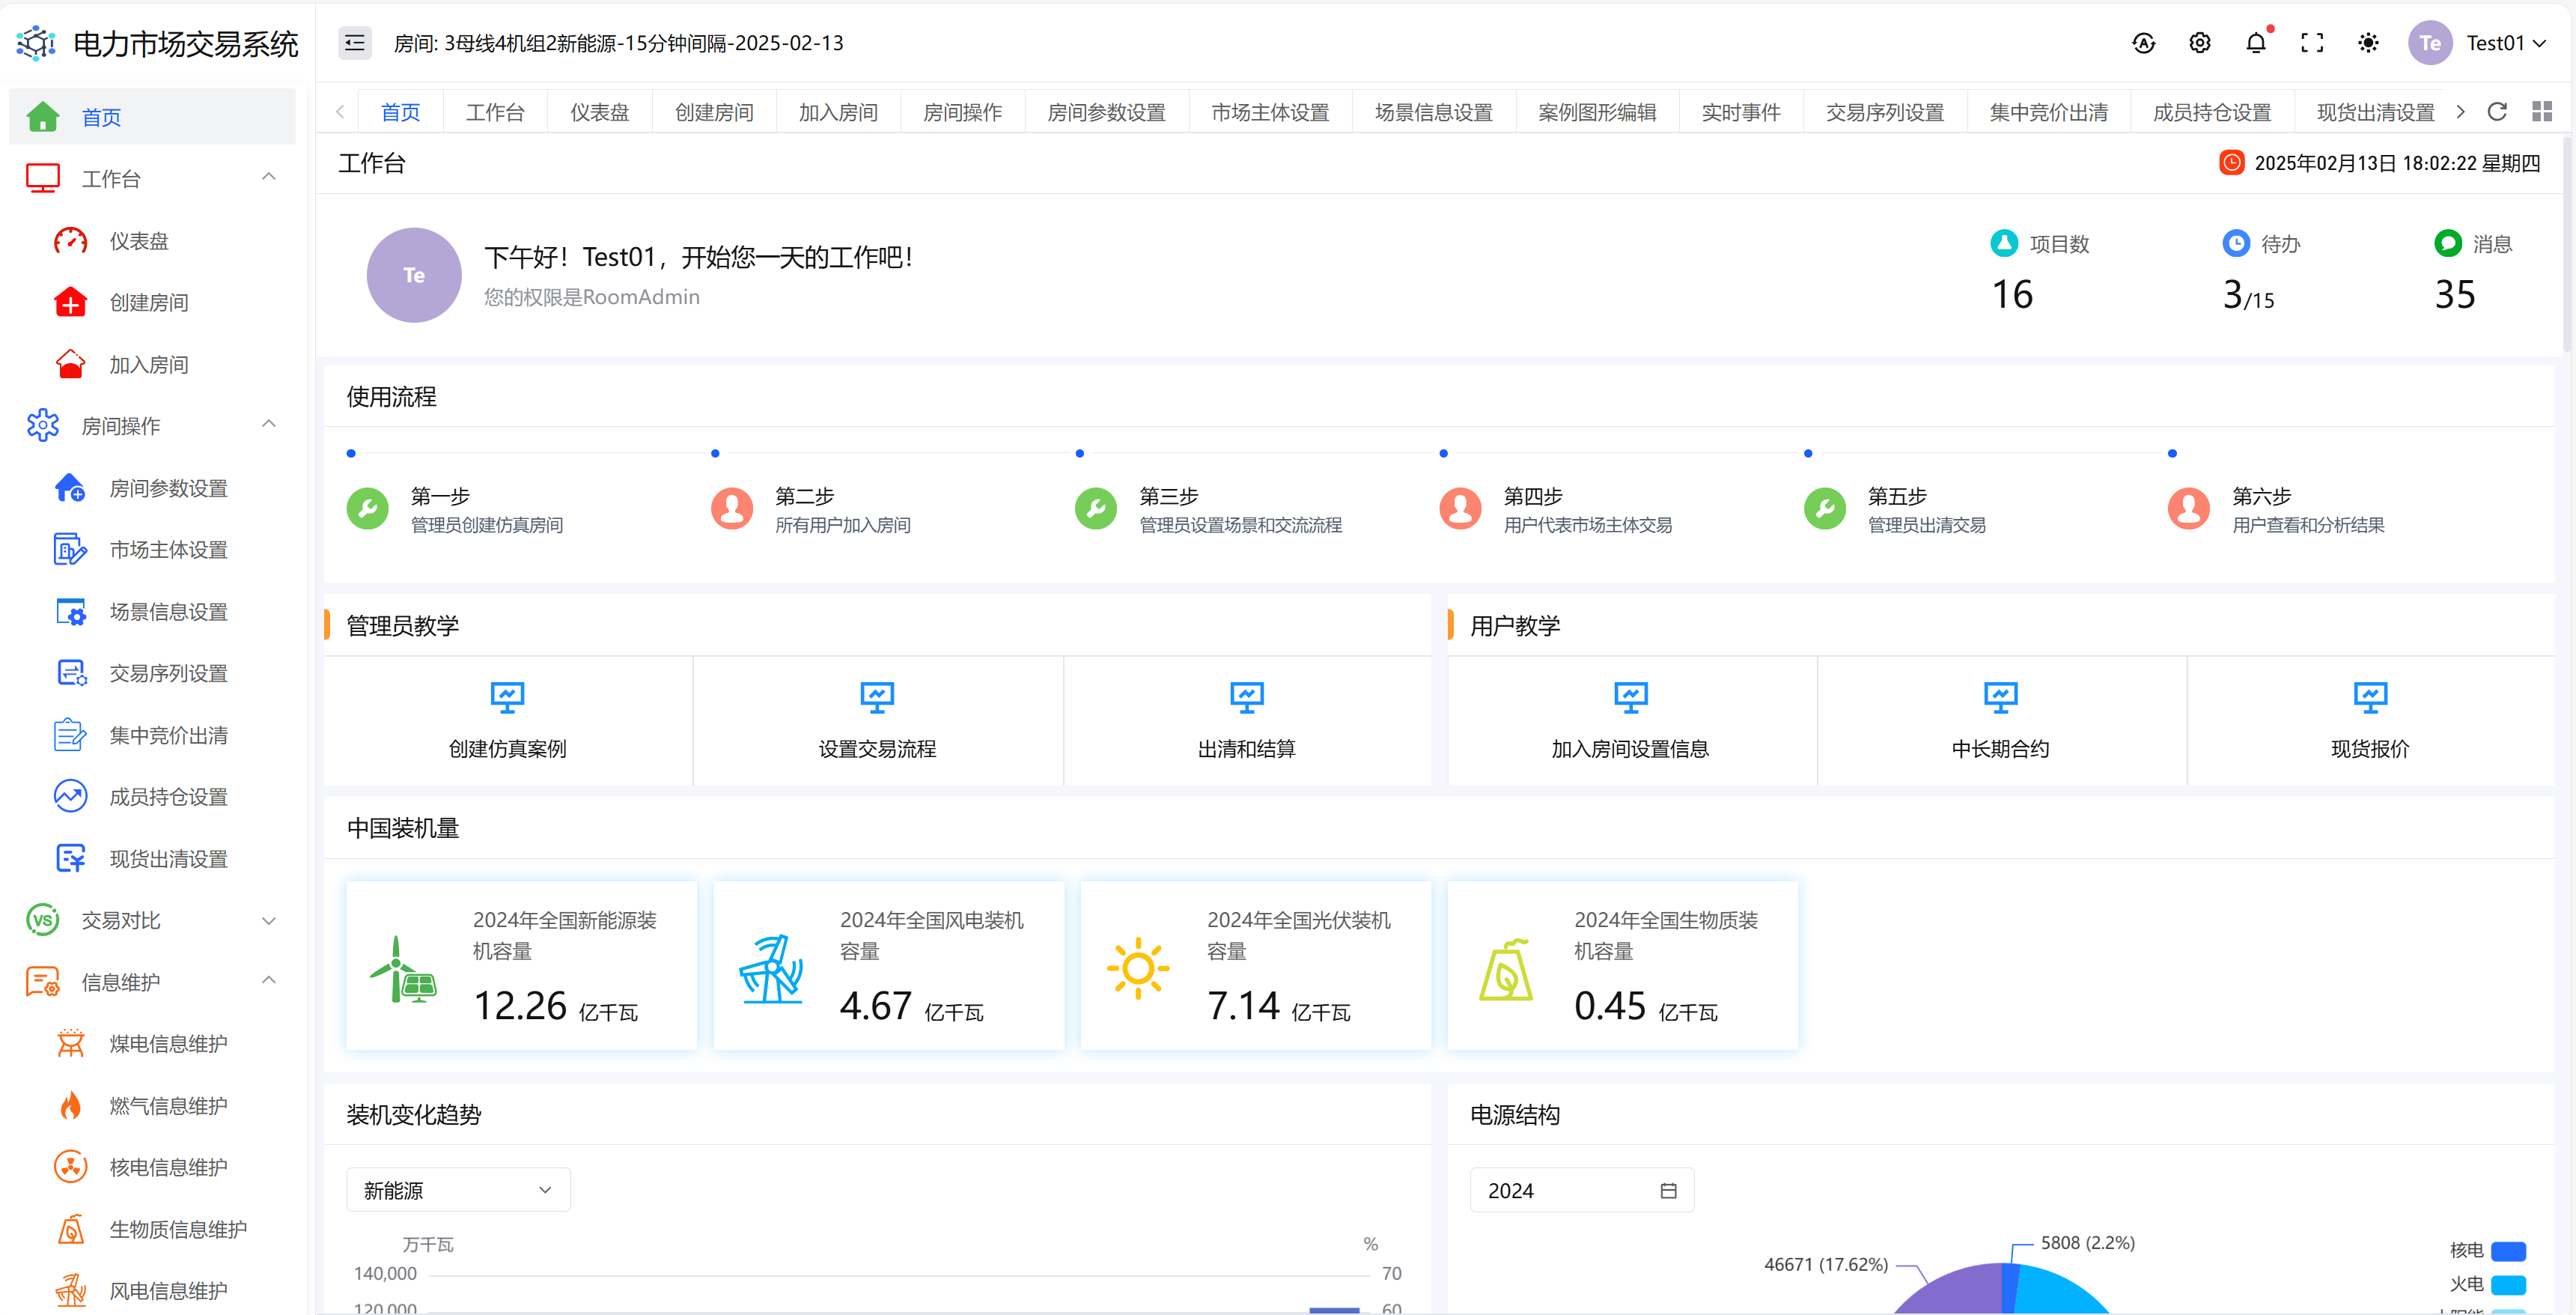Click the 市场主体设置 sidebar icon
Image resolution: width=2576 pixels, height=1315 pixels.
point(70,550)
